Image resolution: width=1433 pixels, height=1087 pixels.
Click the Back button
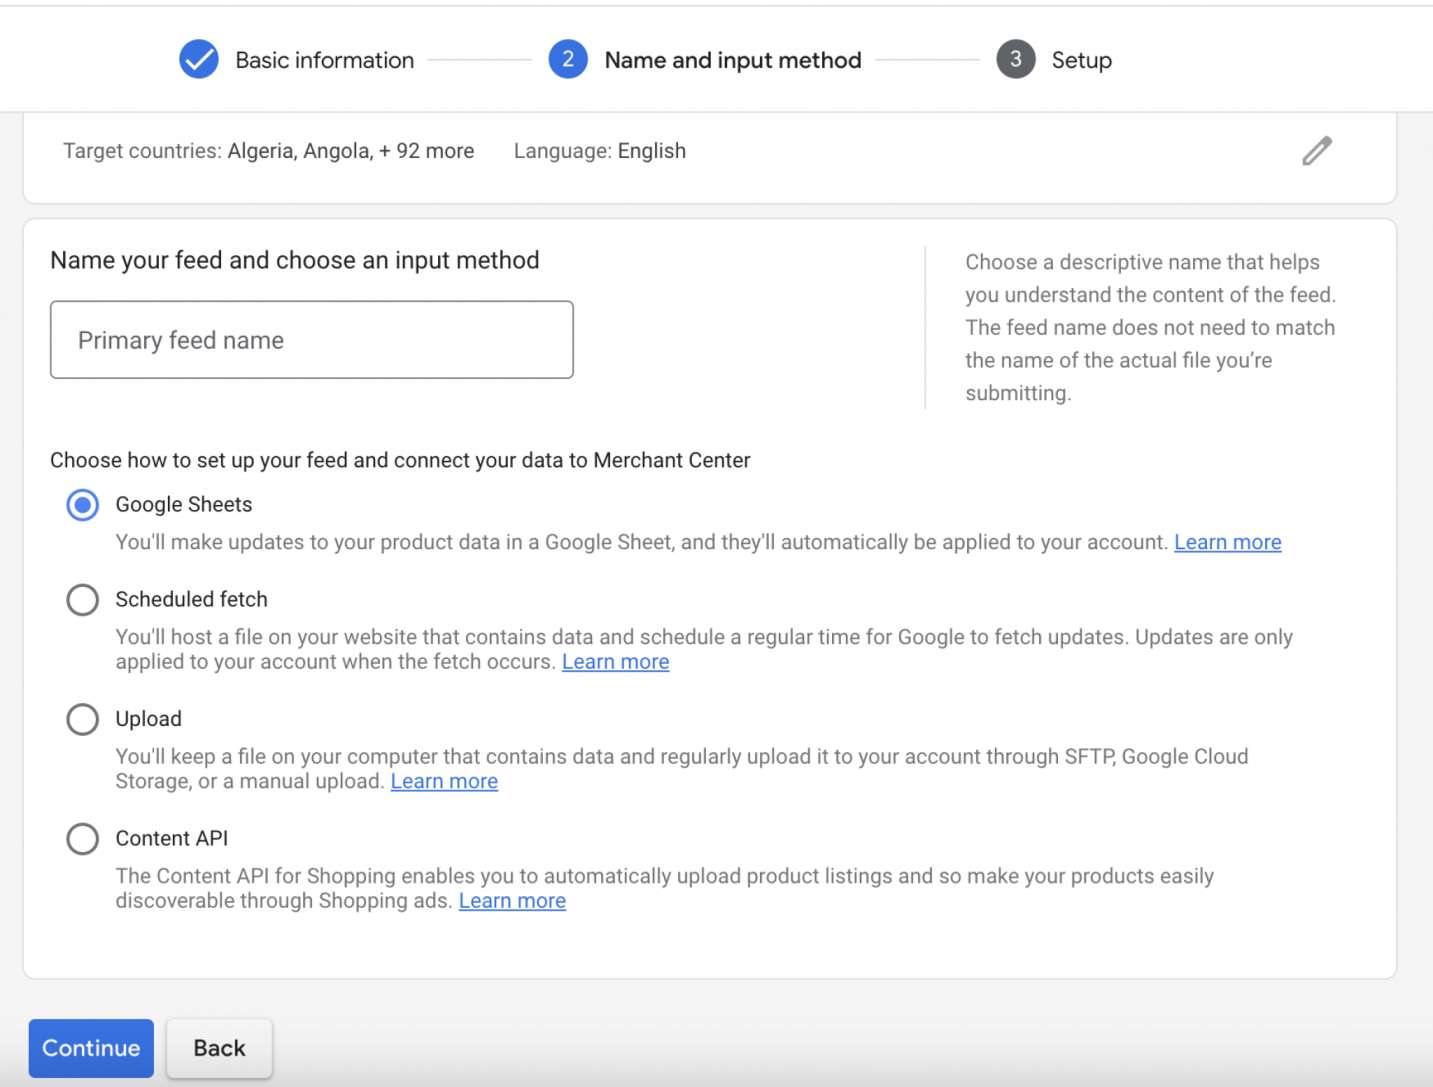point(219,1048)
